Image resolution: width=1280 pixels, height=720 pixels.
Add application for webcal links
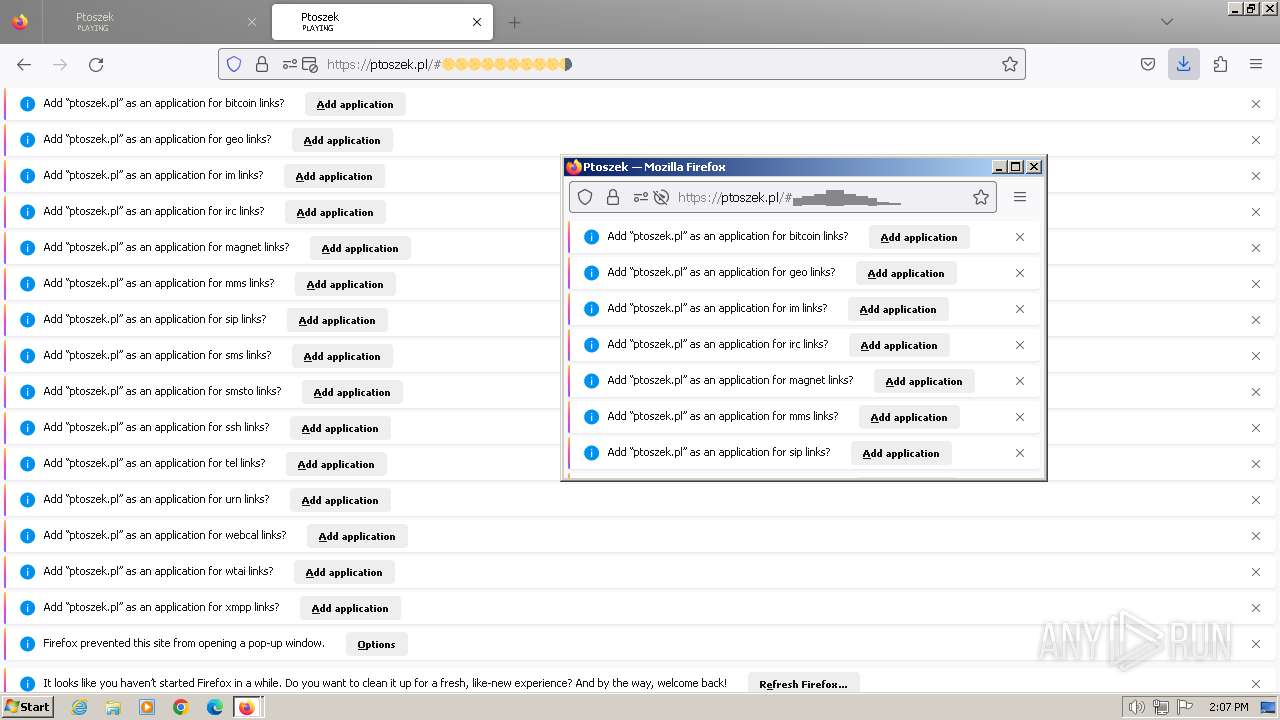357,536
